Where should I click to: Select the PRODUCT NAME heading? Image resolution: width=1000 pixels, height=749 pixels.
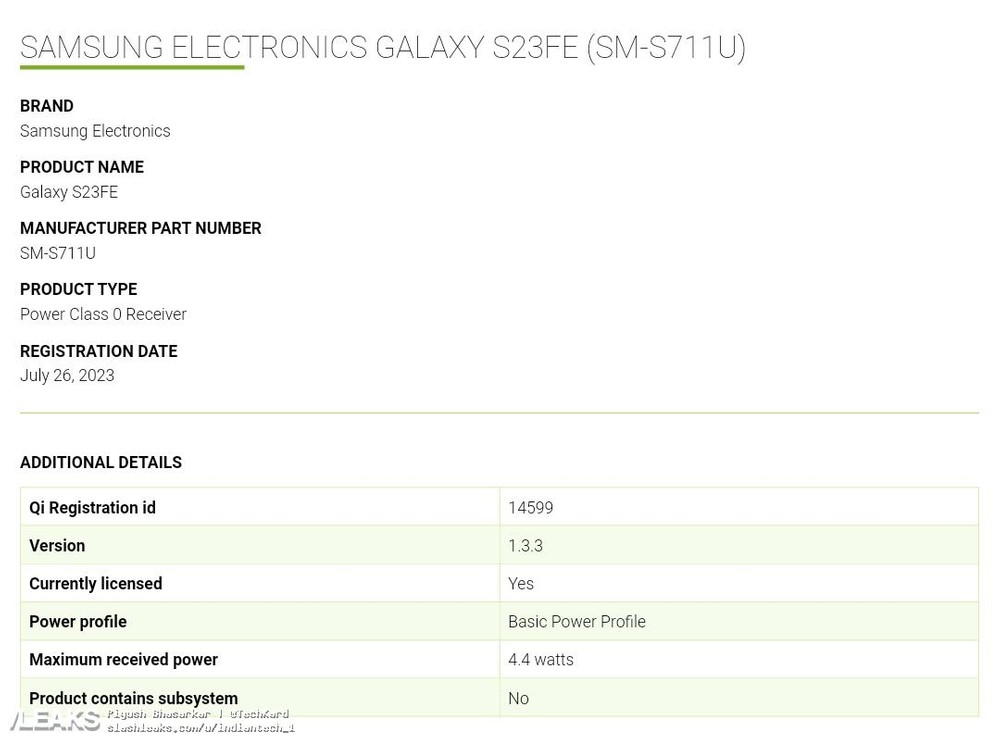pos(82,167)
